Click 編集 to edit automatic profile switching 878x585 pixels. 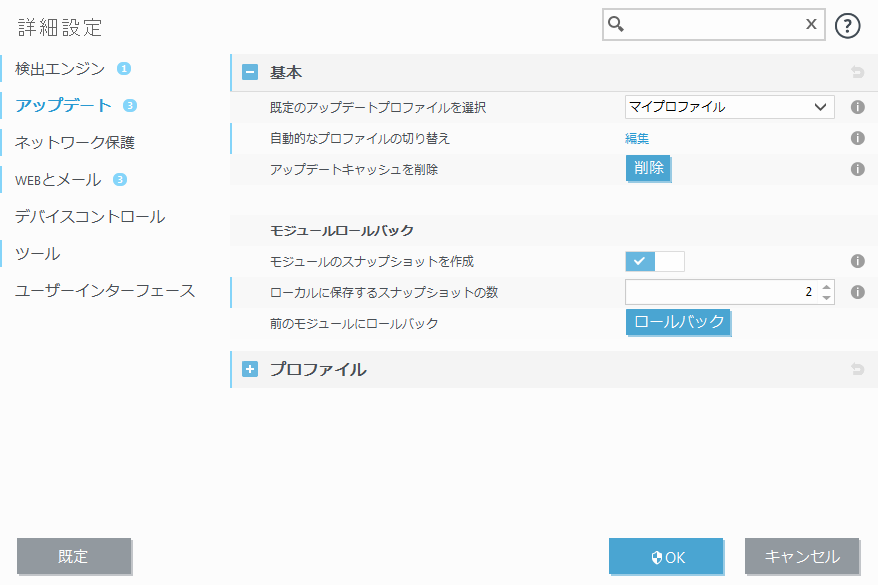[x=637, y=138]
